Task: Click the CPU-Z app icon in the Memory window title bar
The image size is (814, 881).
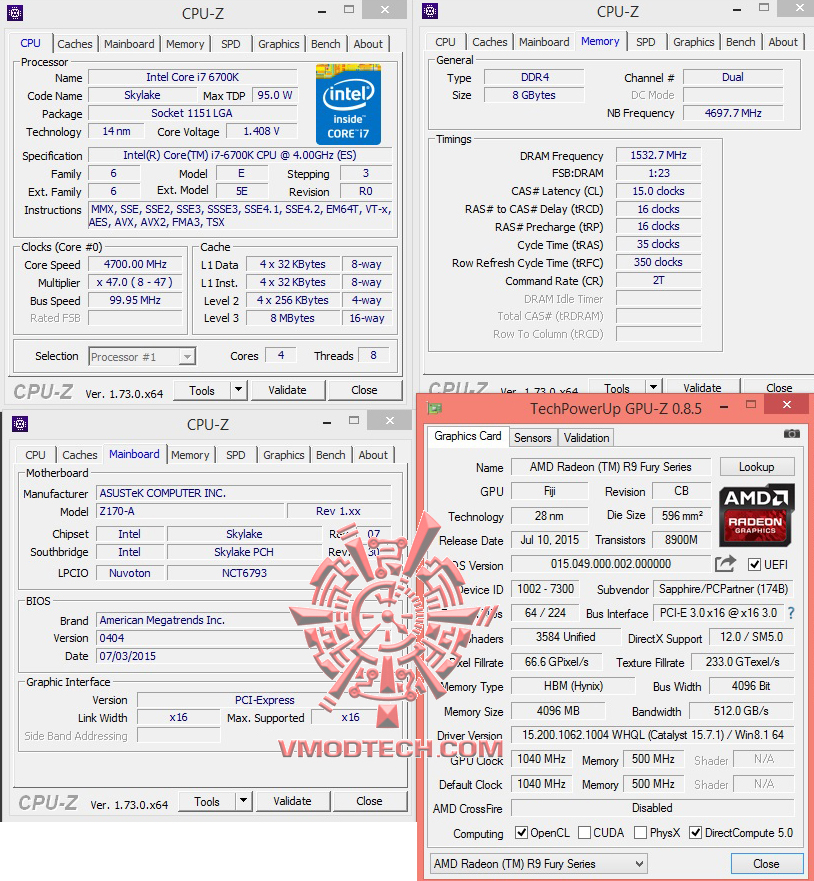Action: [x=430, y=11]
